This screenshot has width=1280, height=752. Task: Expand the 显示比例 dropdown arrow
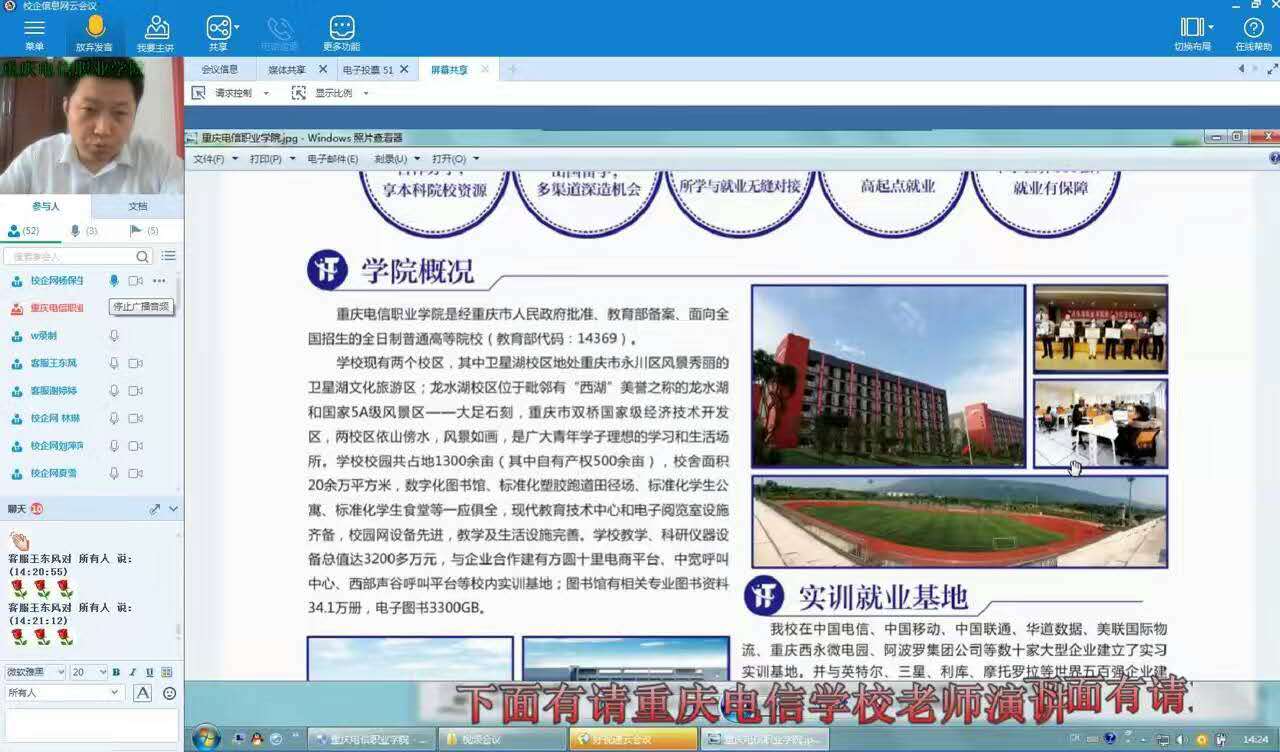point(366,93)
